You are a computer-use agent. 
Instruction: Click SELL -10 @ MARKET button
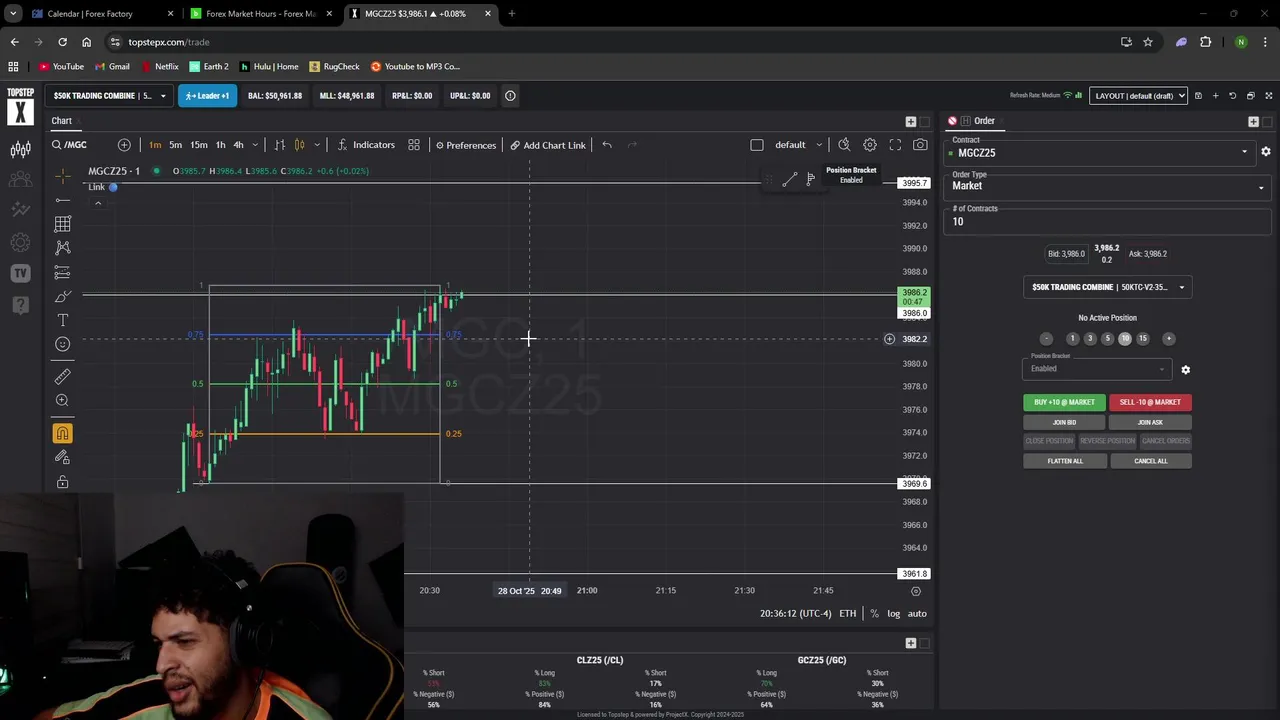coord(1150,402)
